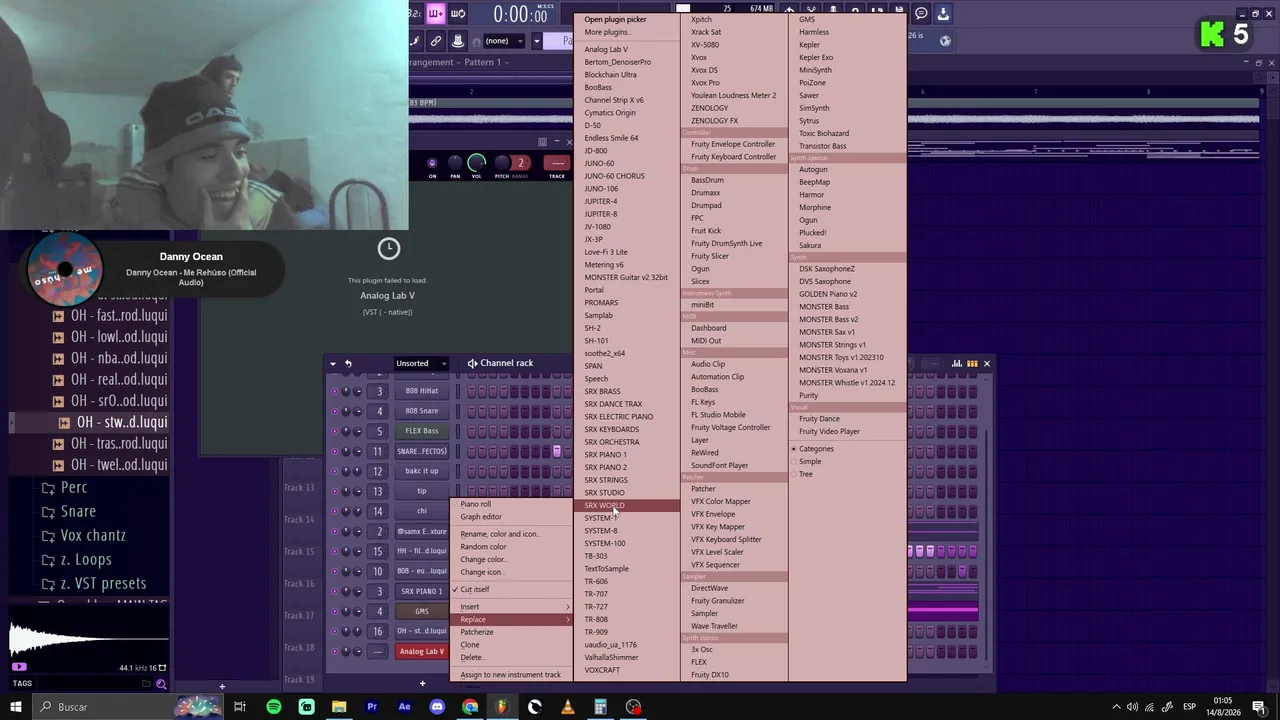The width and height of the screenshot is (1280, 720).
Task: Open File Explorer from the taskbar
Action: pyautogui.click(x=339, y=707)
